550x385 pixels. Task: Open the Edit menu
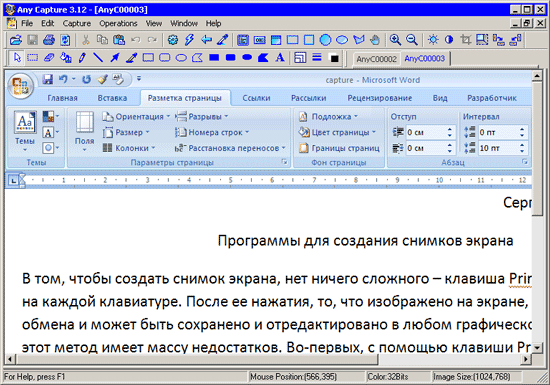tap(48, 23)
